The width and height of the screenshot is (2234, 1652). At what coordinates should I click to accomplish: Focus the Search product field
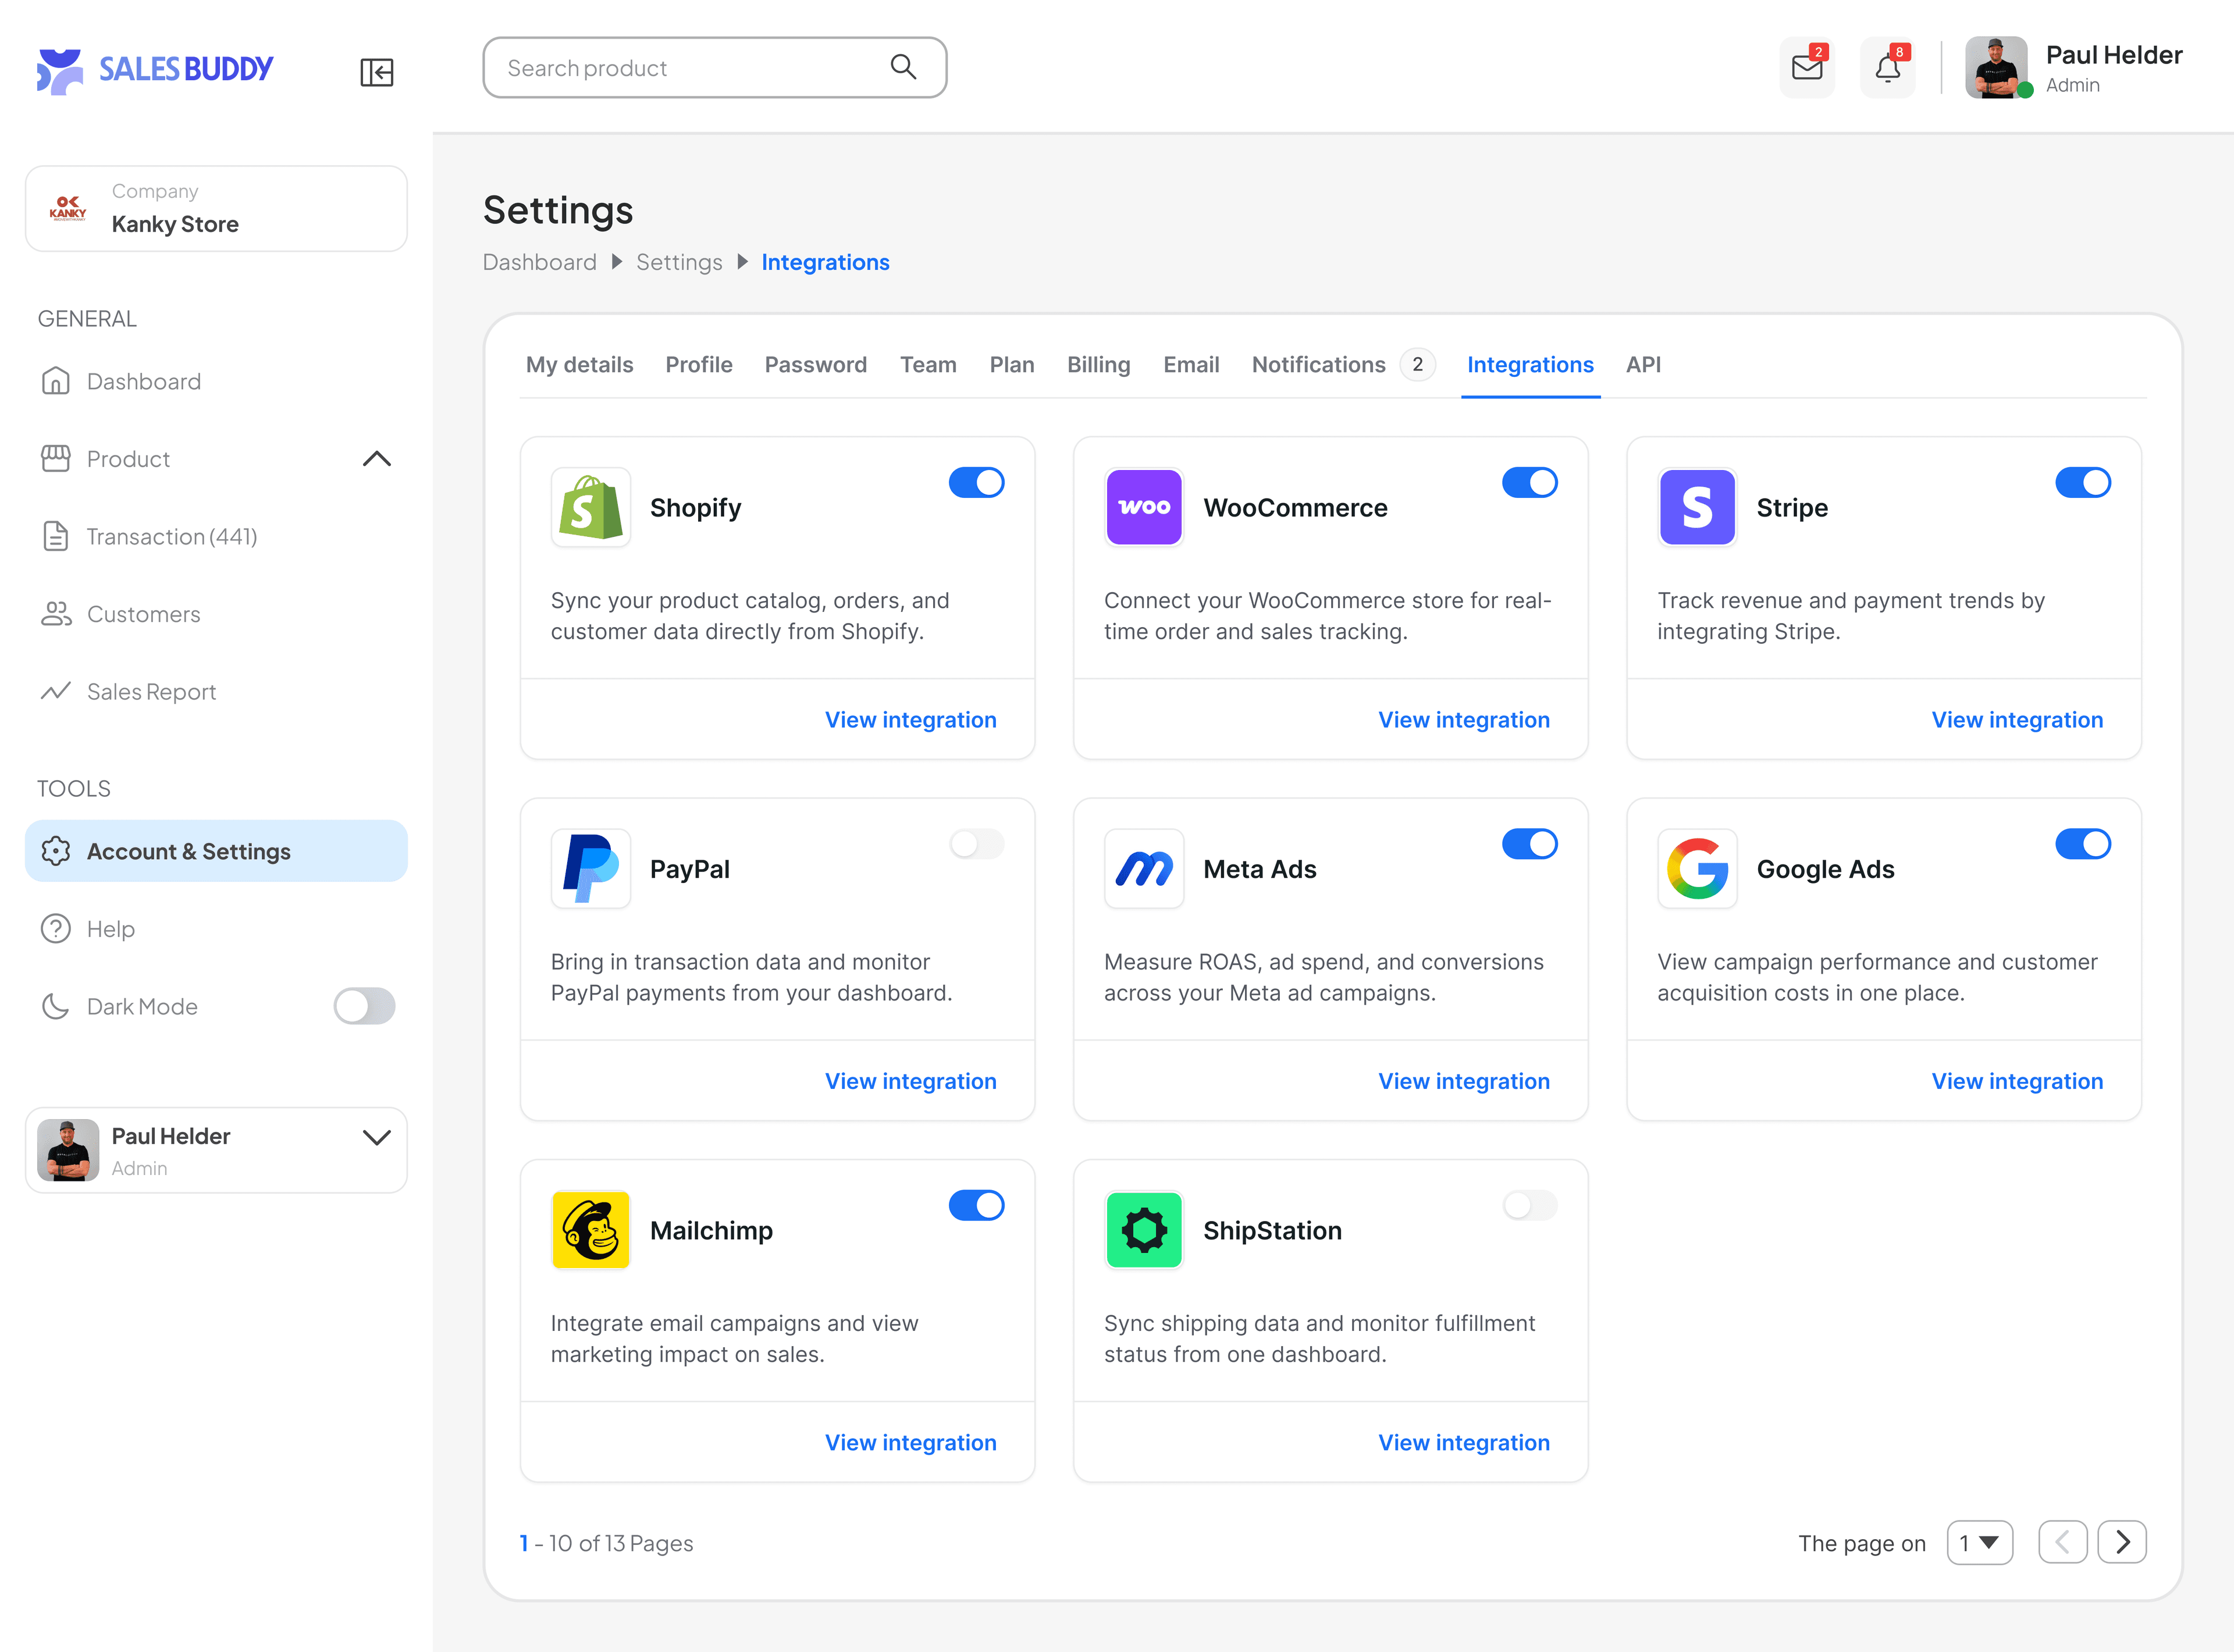pyautogui.click(x=715, y=67)
